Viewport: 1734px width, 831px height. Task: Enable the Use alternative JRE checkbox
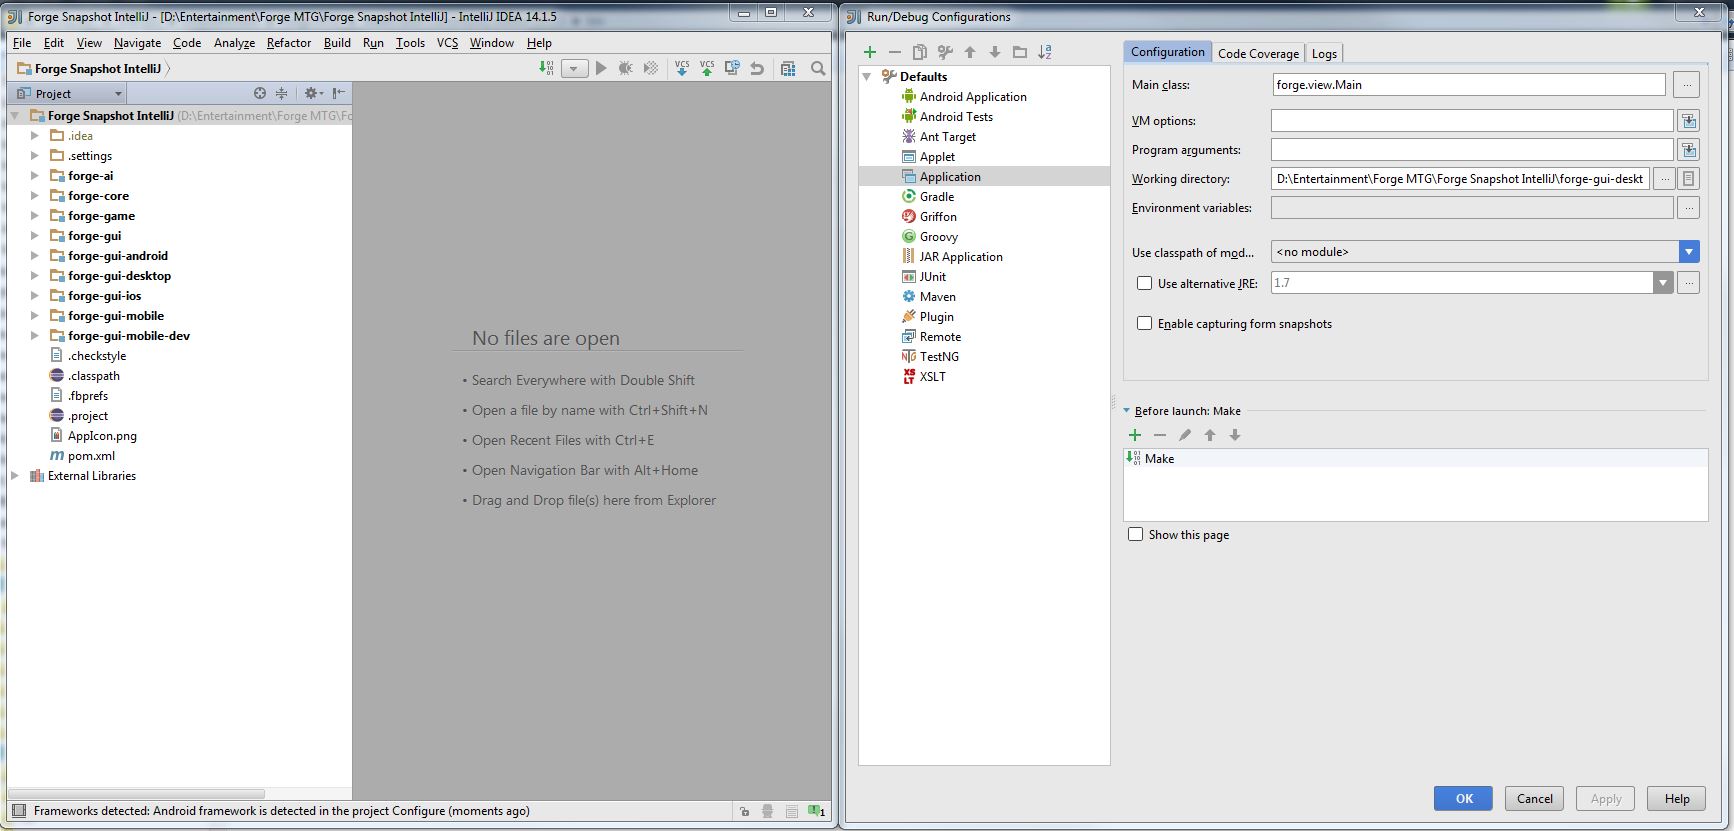1144,283
